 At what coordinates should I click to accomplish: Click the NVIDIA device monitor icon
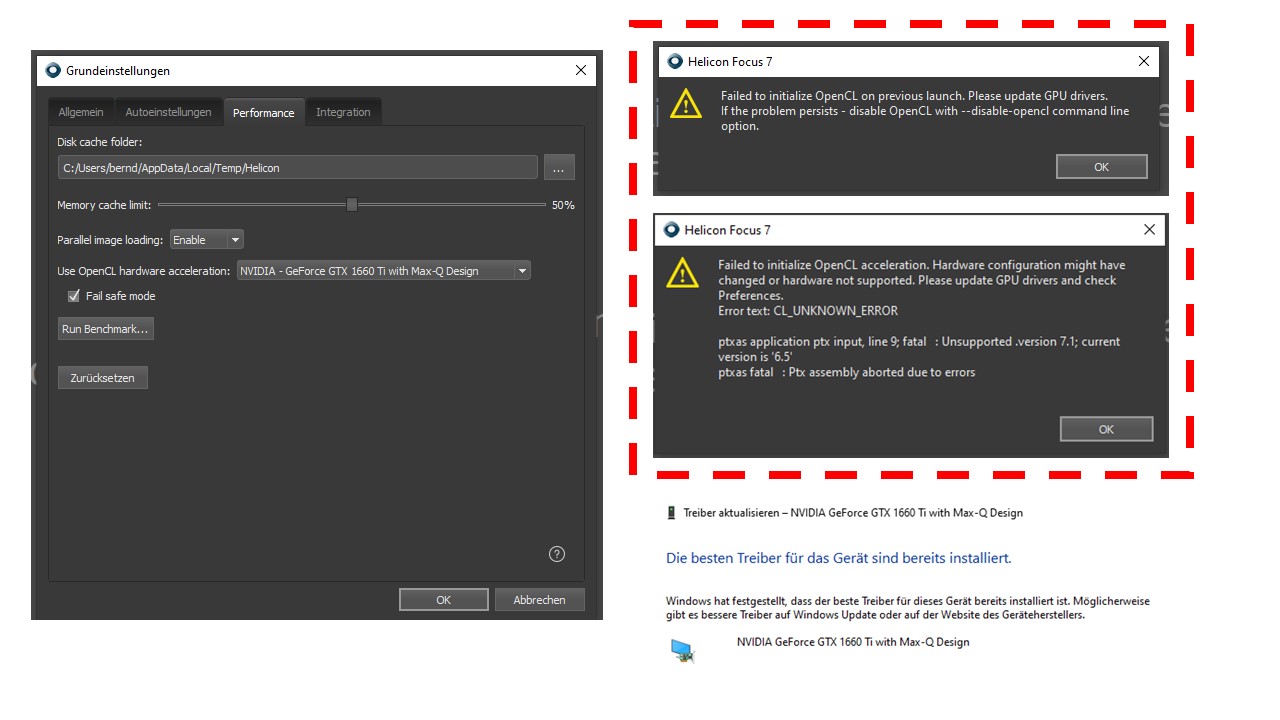click(683, 651)
